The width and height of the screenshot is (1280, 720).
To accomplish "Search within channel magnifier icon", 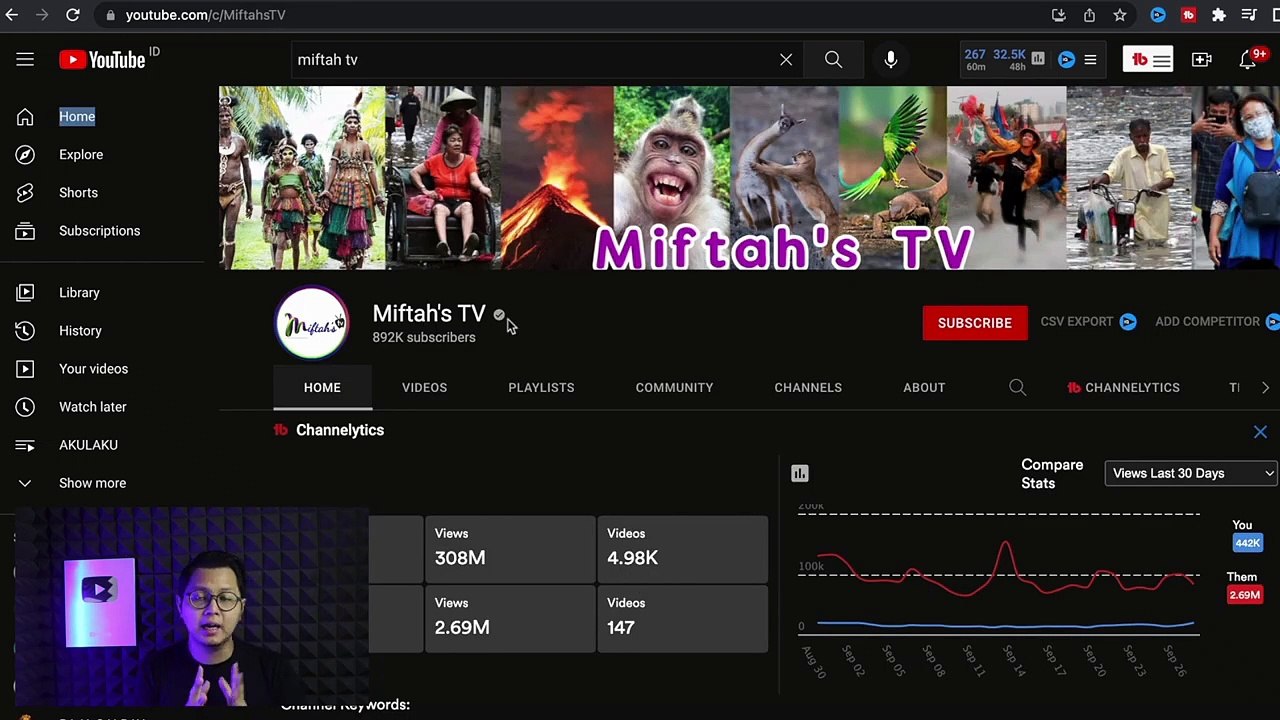I will pos(1017,388).
